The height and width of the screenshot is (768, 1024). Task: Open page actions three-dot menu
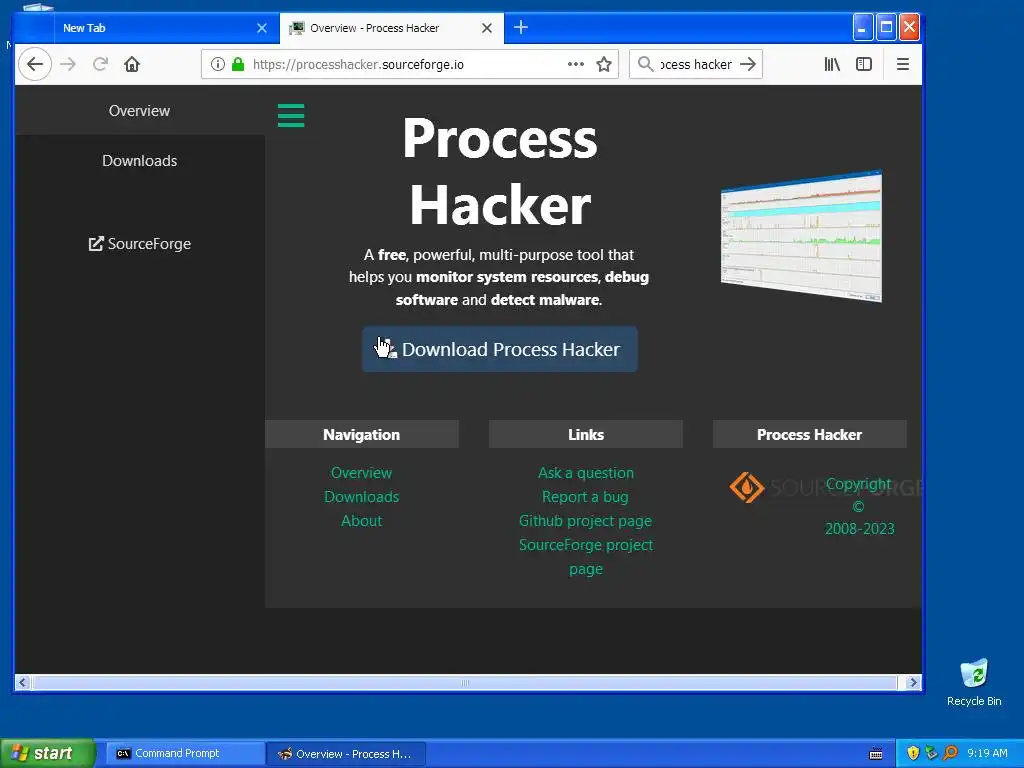[x=575, y=64]
